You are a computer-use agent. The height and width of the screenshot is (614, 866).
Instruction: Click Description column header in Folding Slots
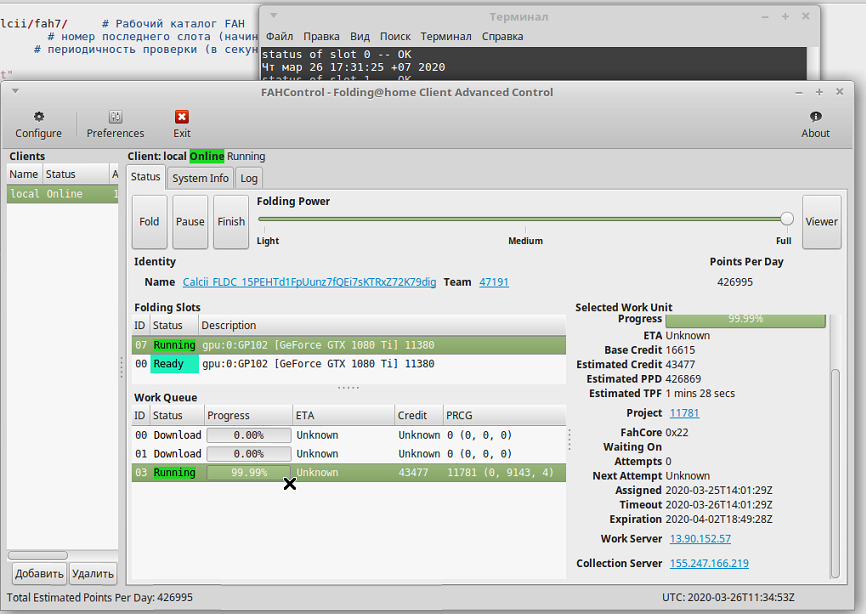coord(382,325)
